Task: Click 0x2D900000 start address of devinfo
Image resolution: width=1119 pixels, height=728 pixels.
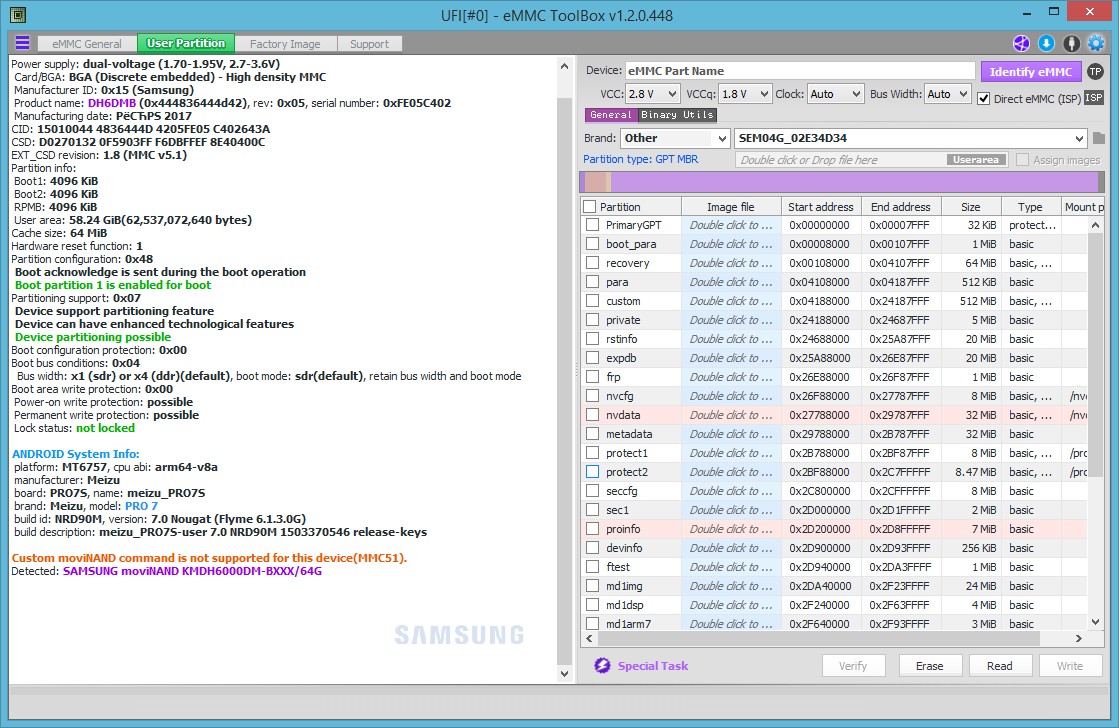Action: tap(819, 548)
